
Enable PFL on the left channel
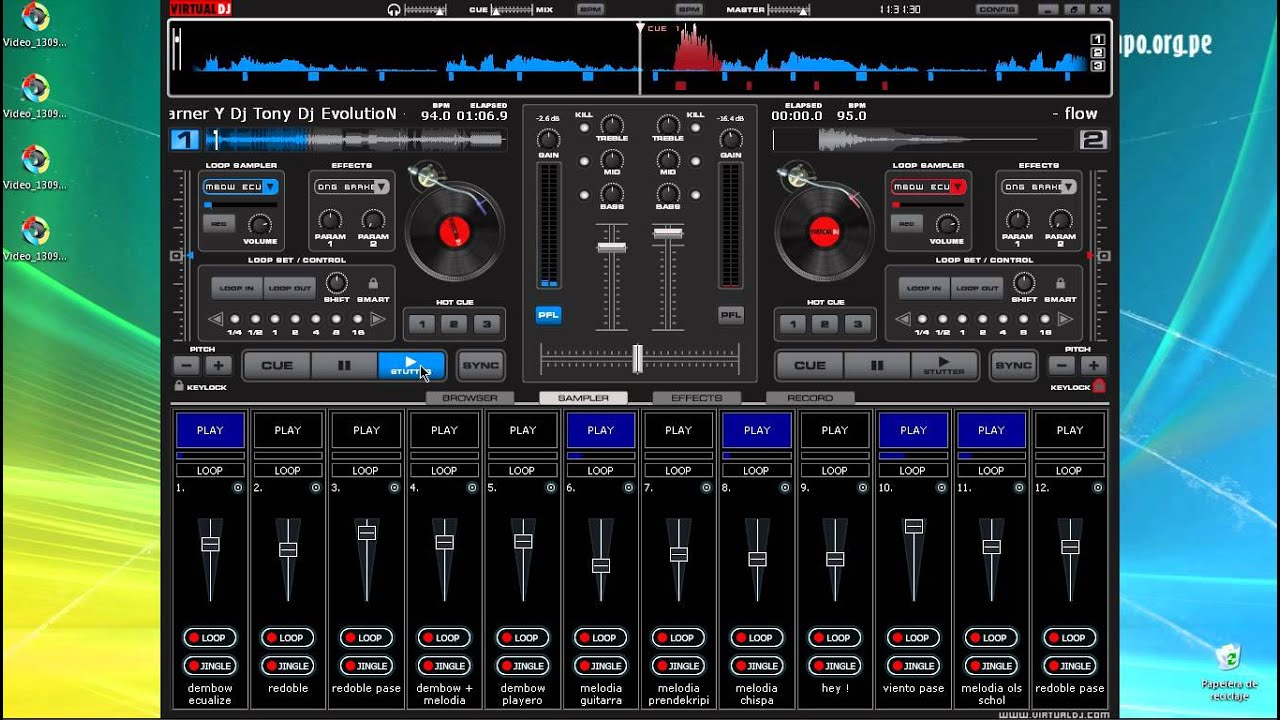click(548, 315)
